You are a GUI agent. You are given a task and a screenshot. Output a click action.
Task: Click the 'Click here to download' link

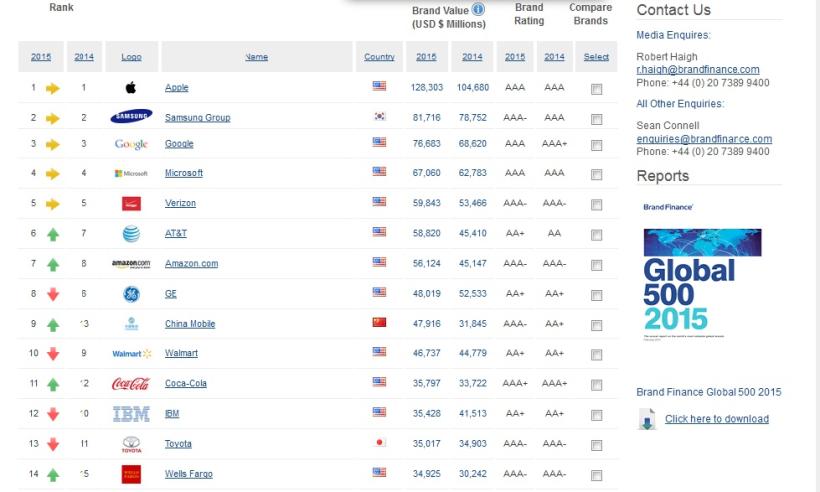click(717, 419)
